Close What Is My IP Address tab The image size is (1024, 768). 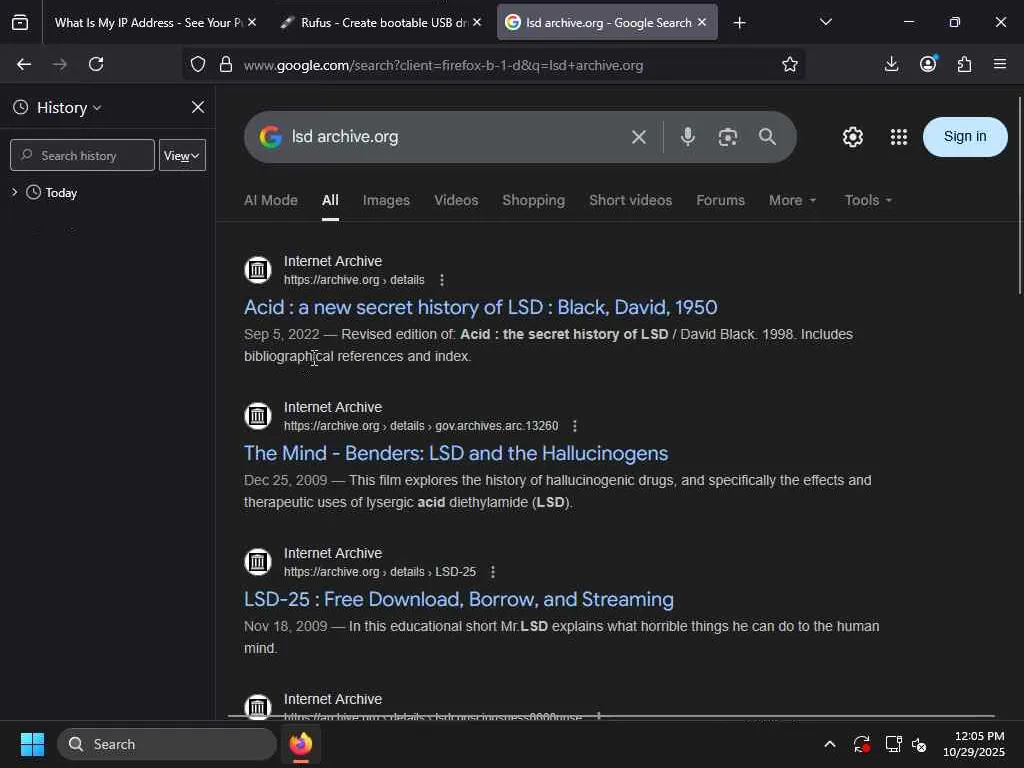coord(252,22)
